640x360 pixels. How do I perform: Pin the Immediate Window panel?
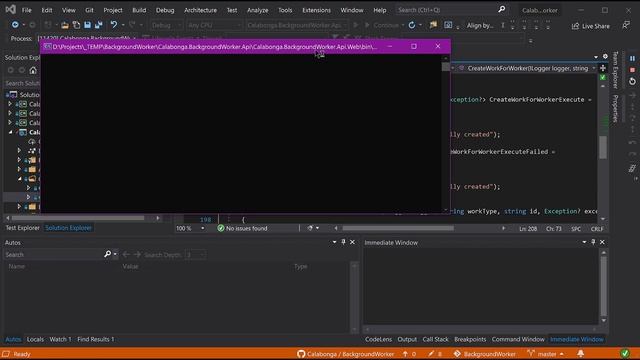(593, 242)
